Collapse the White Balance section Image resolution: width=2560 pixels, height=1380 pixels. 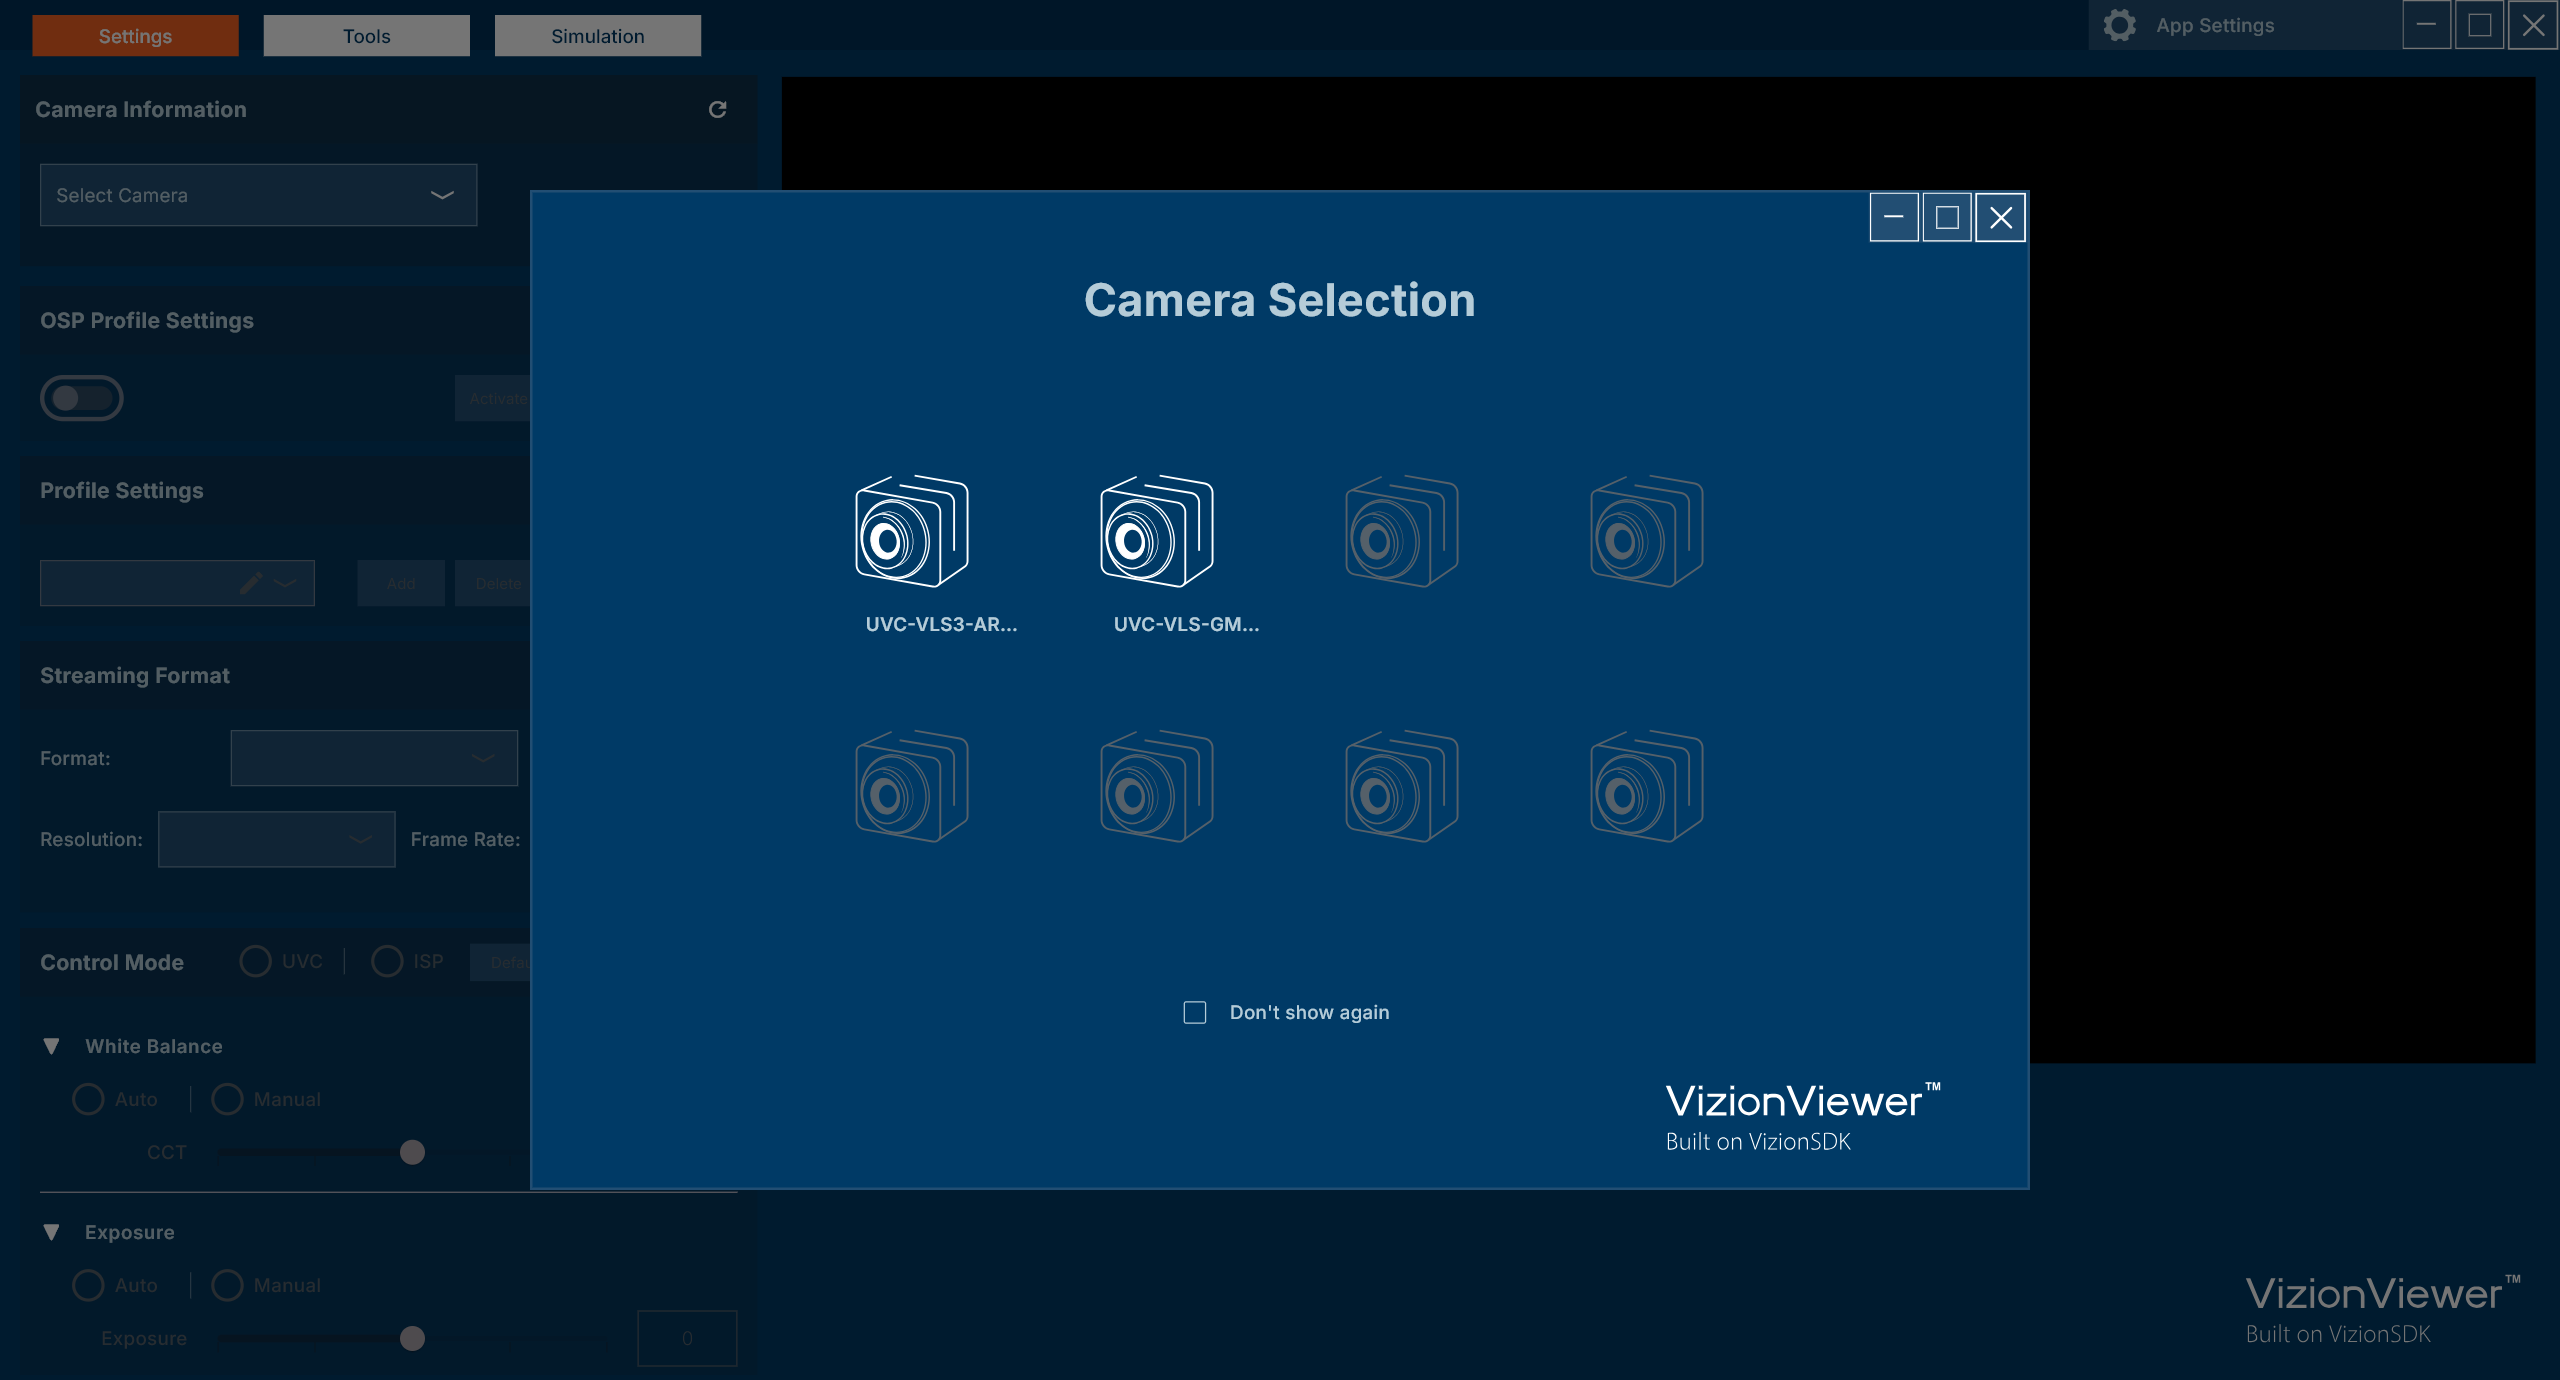(x=51, y=1046)
